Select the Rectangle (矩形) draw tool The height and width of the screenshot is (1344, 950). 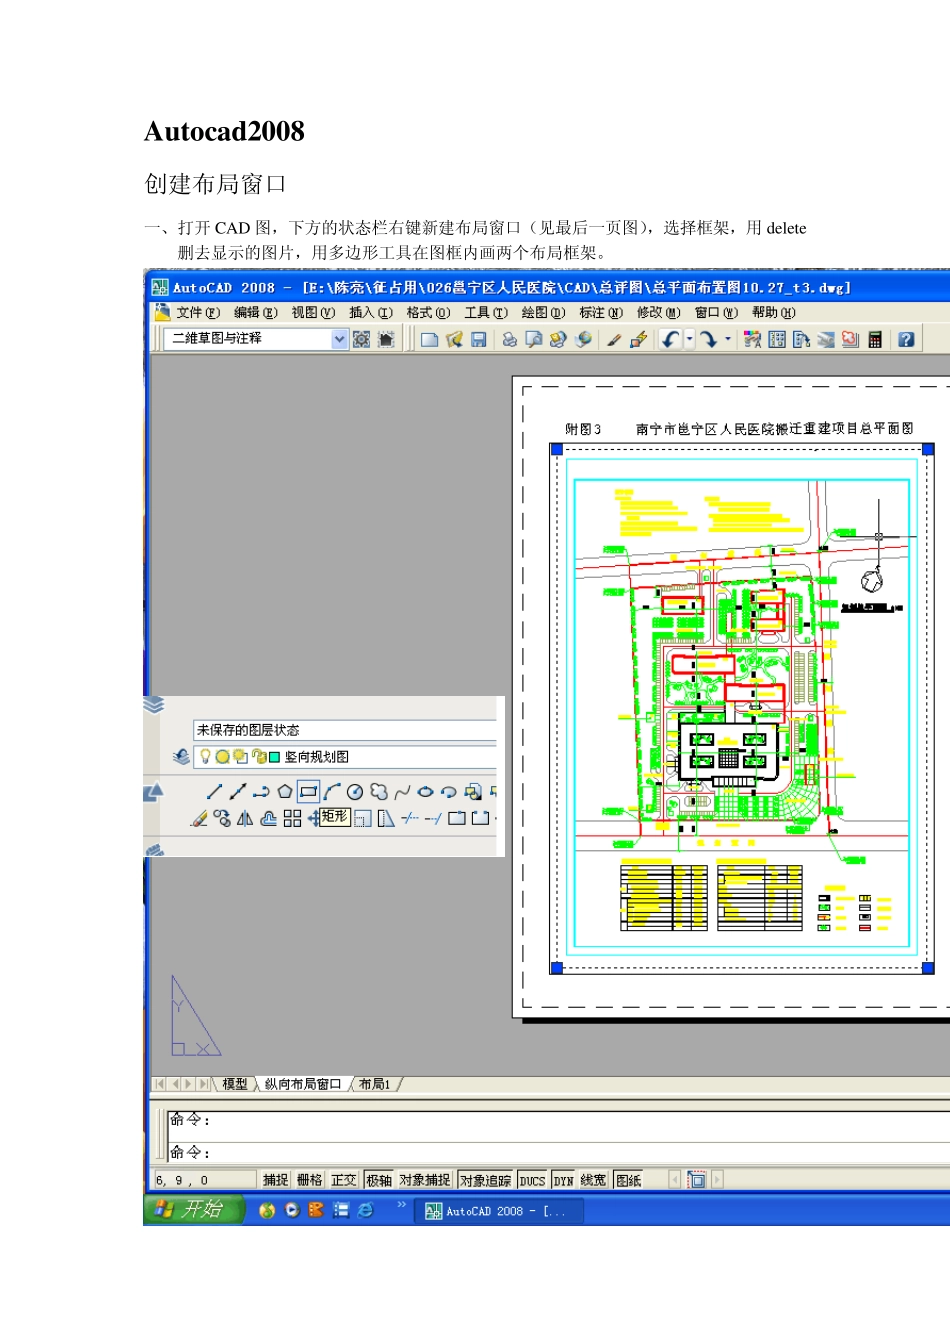pyautogui.click(x=308, y=792)
